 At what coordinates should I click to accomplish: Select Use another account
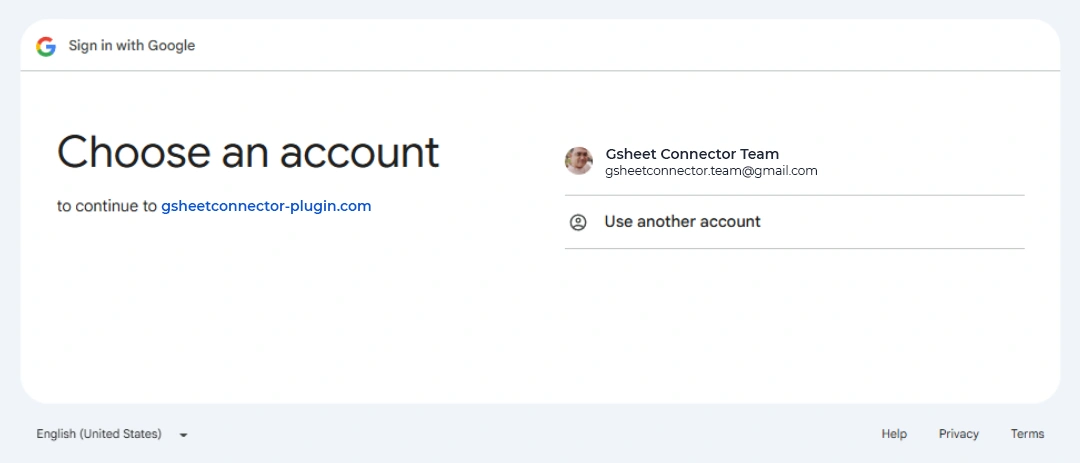tap(794, 222)
